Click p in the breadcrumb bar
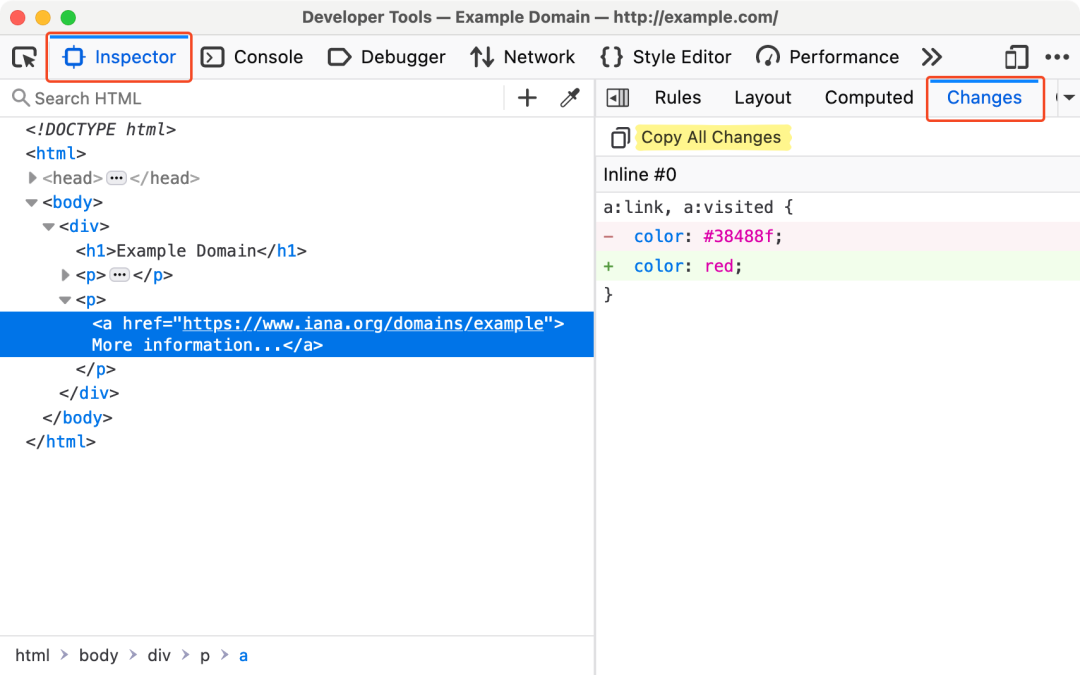1080x675 pixels. (205, 655)
